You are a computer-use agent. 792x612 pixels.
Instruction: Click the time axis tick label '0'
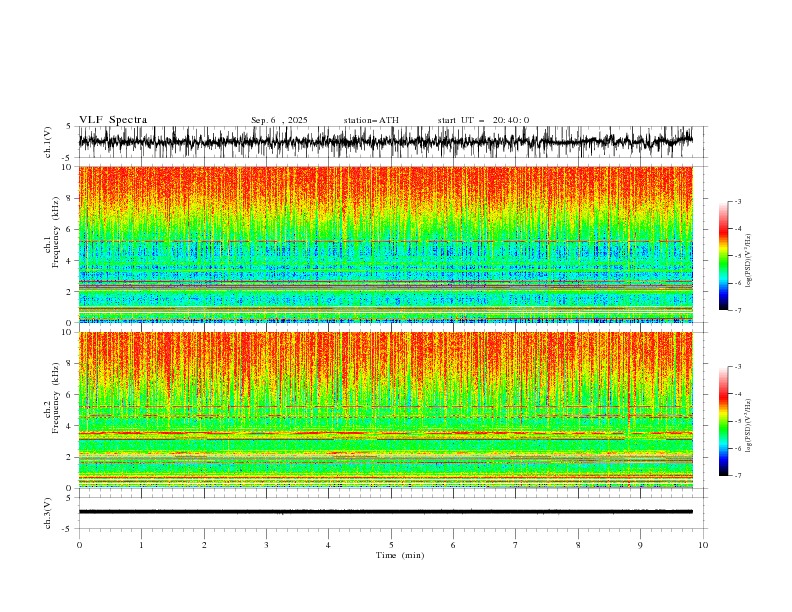(79, 545)
